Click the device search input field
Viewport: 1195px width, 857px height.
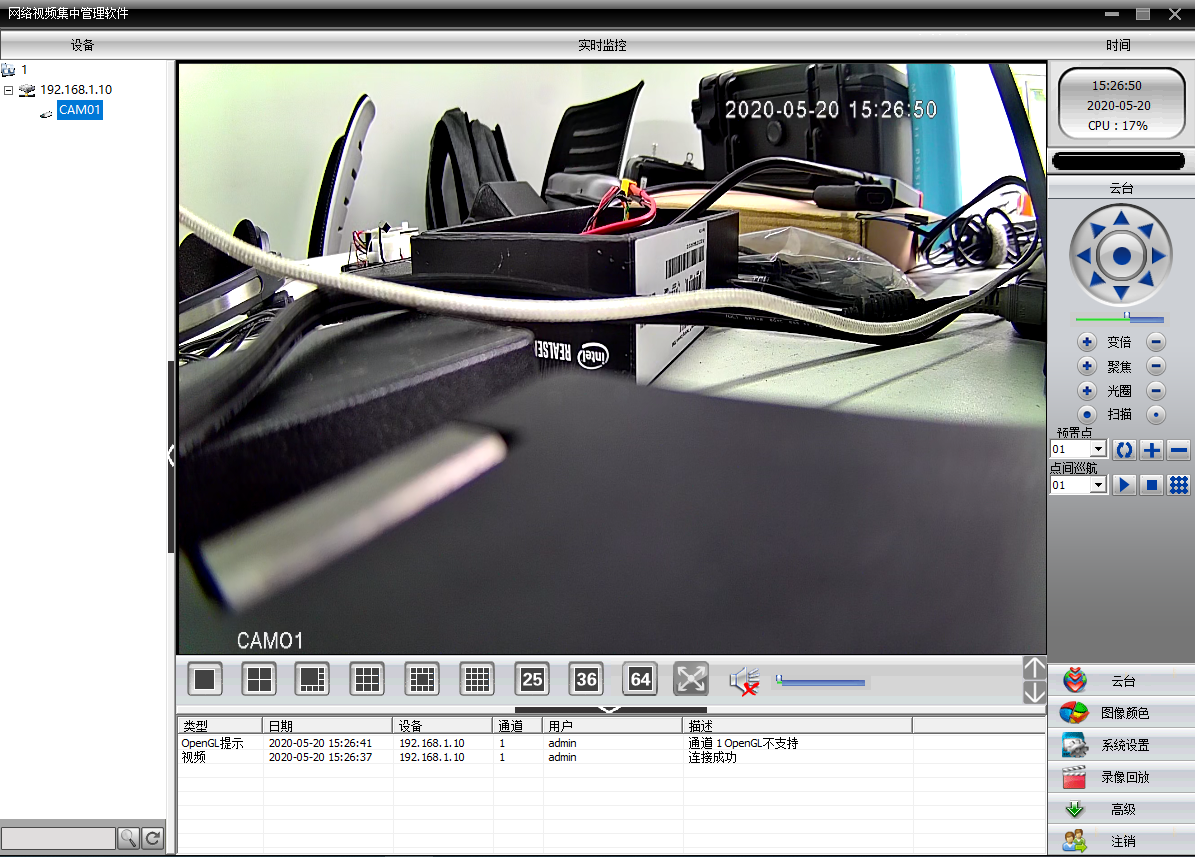tap(58, 839)
